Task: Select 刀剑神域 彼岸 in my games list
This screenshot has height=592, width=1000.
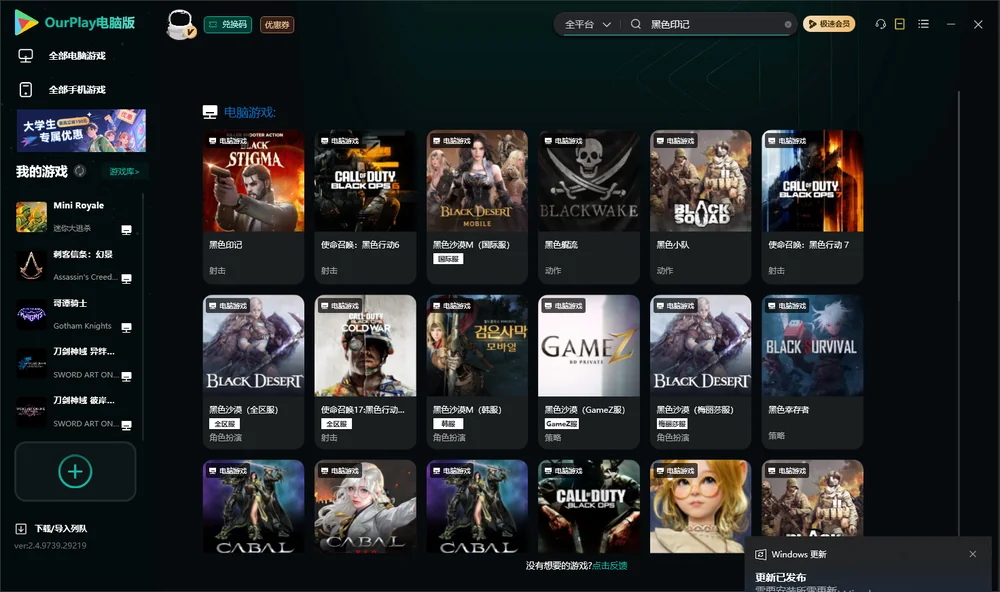Action: pyautogui.click(x=77, y=412)
